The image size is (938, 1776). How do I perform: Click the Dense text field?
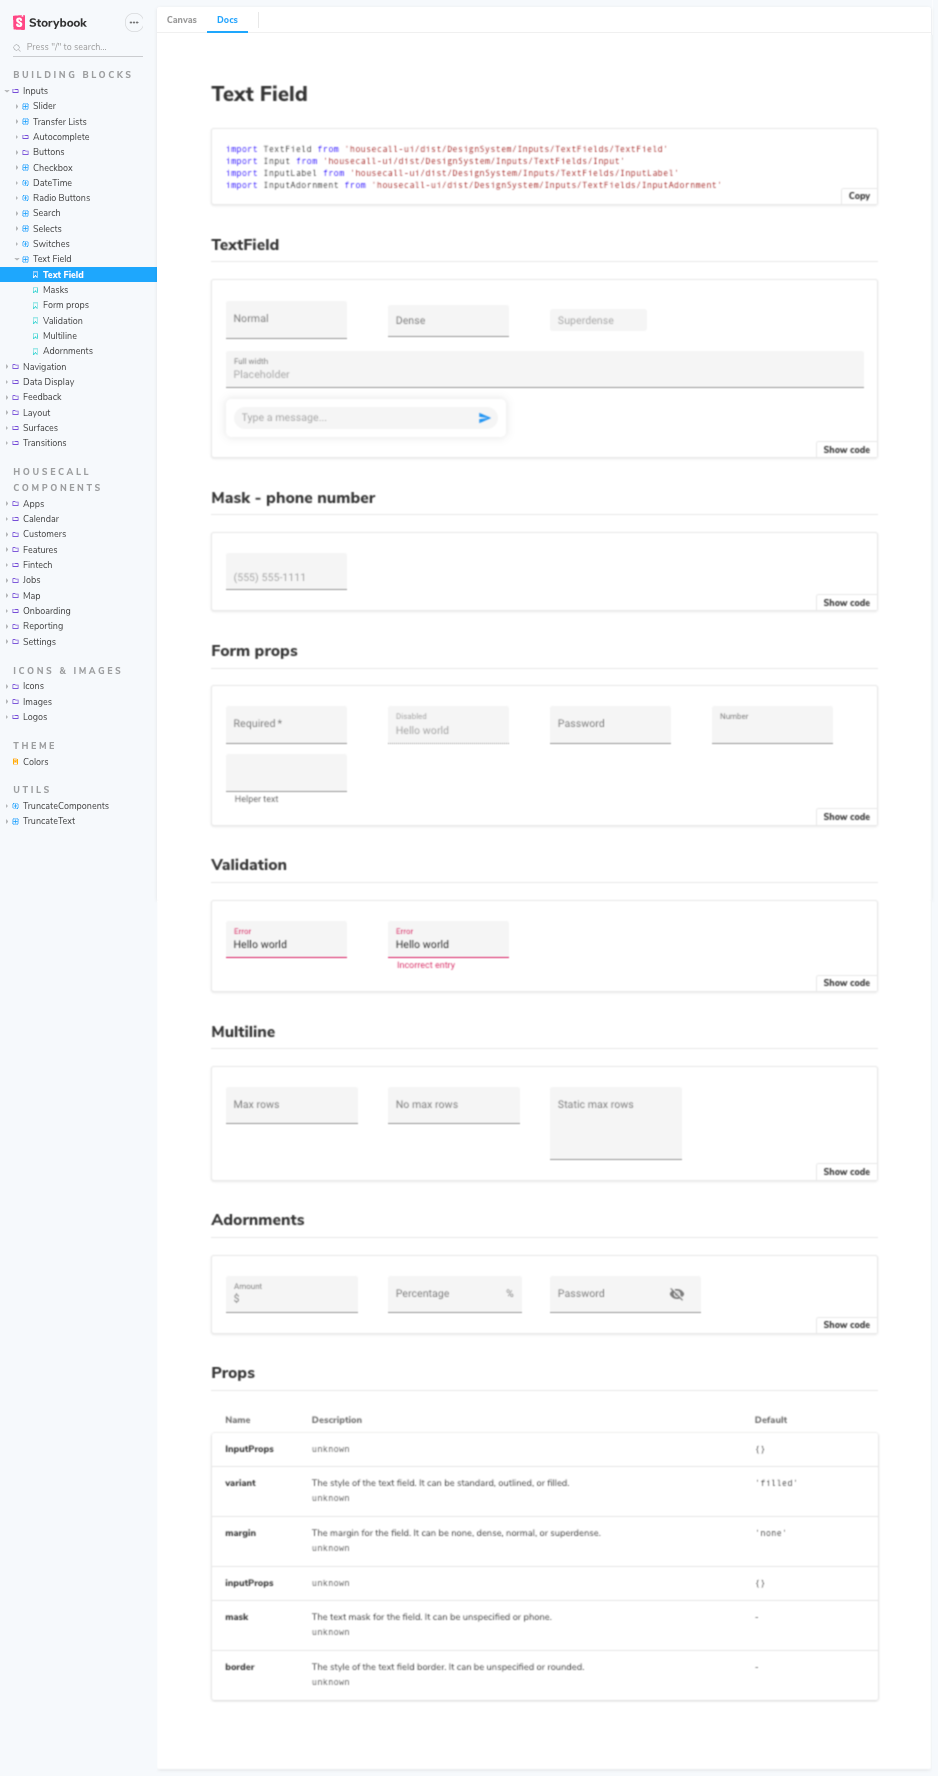pos(448,321)
